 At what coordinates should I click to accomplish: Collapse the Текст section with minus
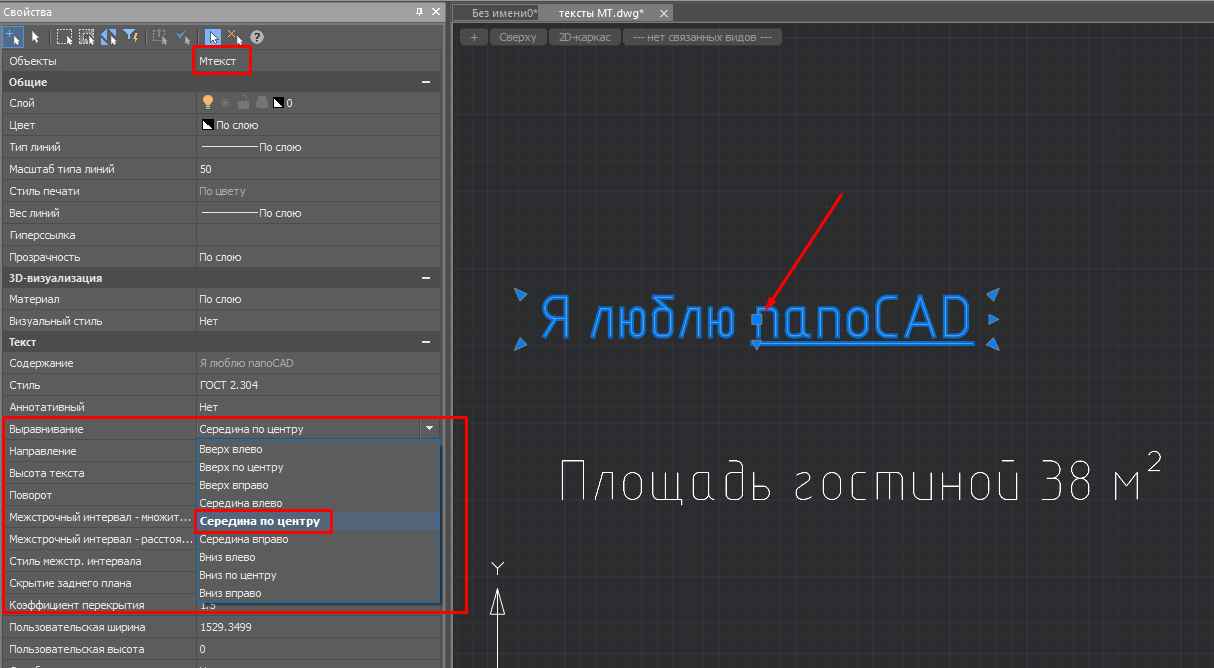[x=426, y=342]
